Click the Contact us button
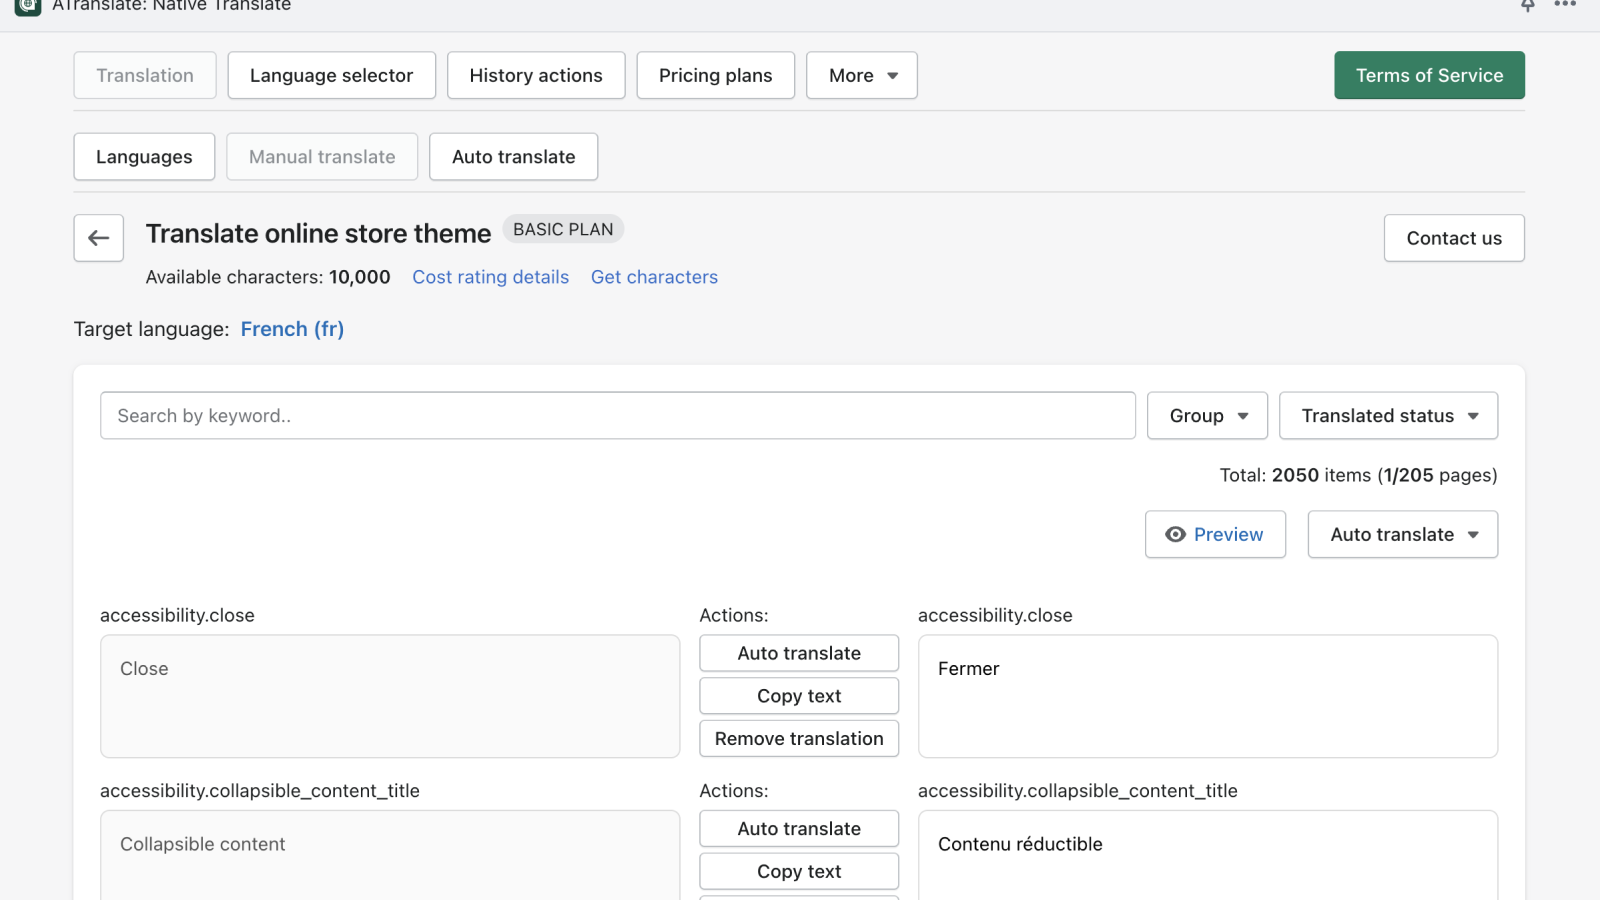The height and width of the screenshot is (900, 1600). (x=1454, y=238)
